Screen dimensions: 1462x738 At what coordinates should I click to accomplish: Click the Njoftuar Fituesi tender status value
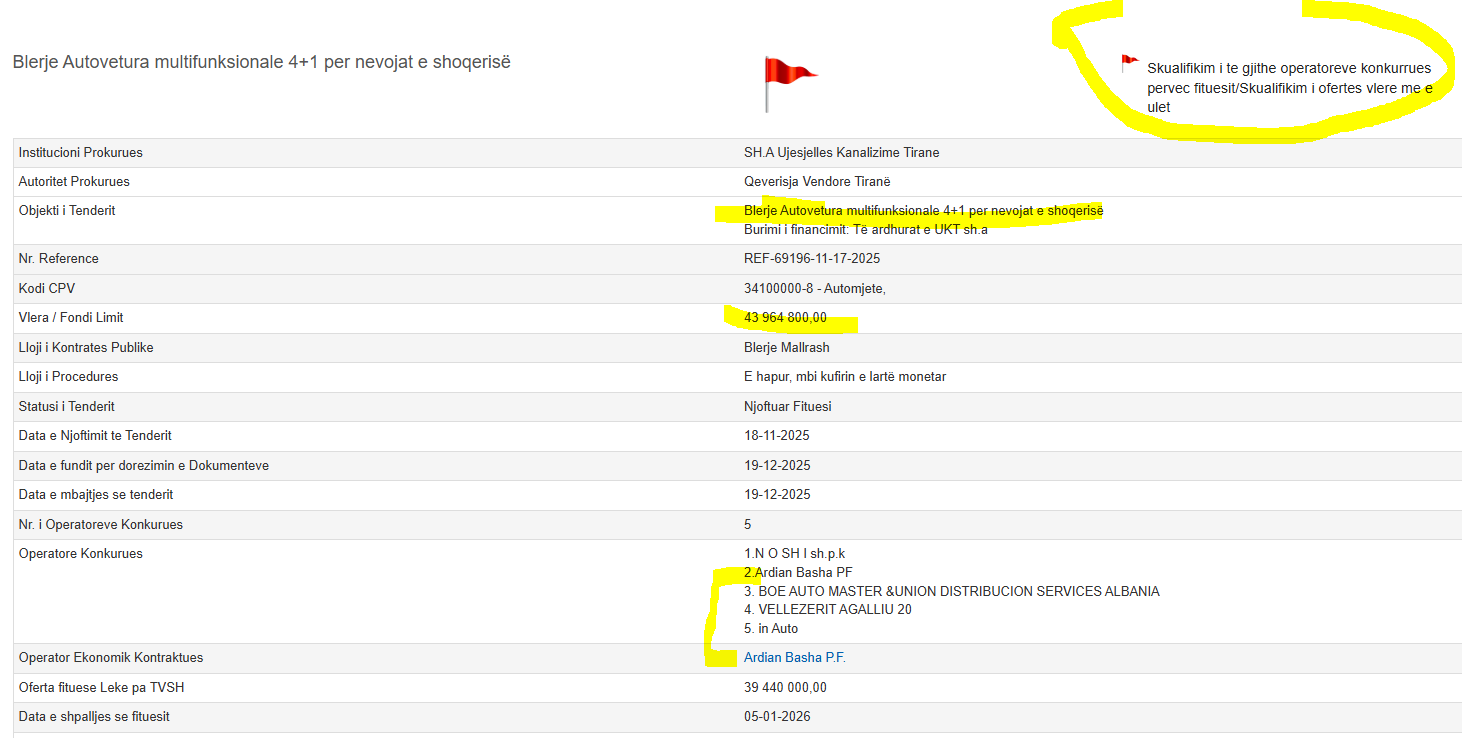pyautogui.click(x=787, y=407)
